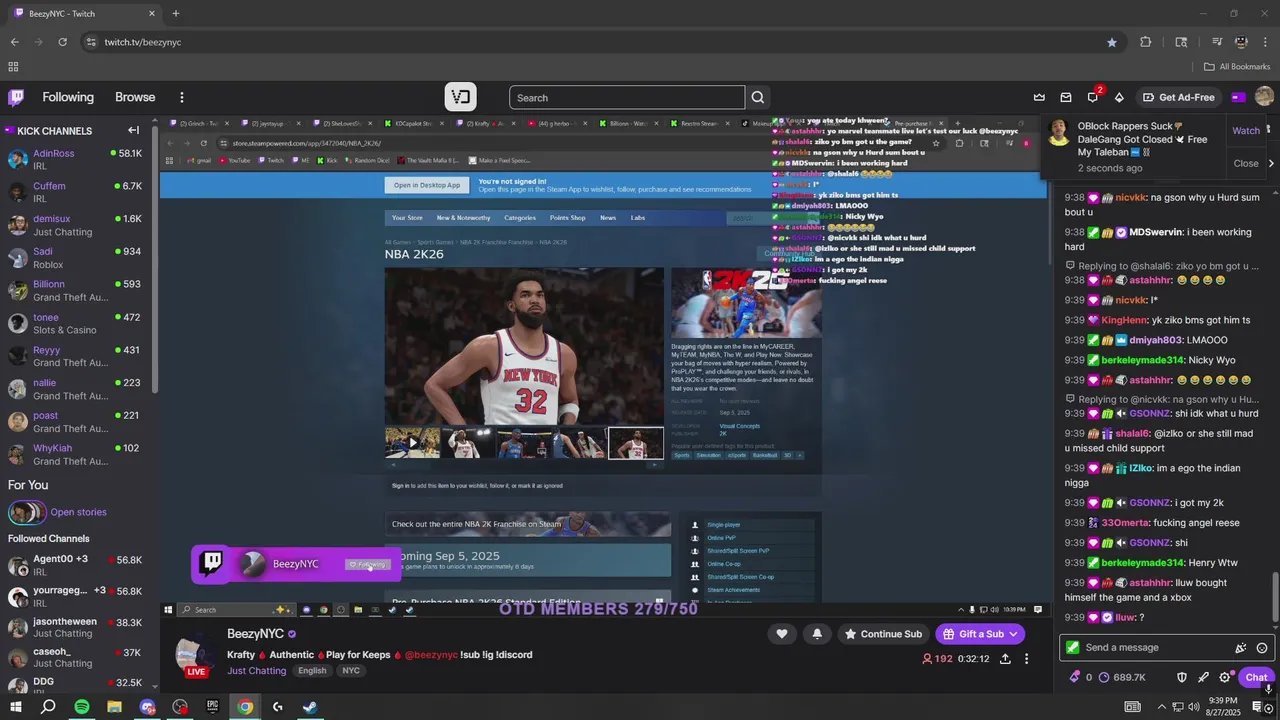Open the profile avatar menu
Viewport: 1280px width, 720px height.
[1264, 97]
